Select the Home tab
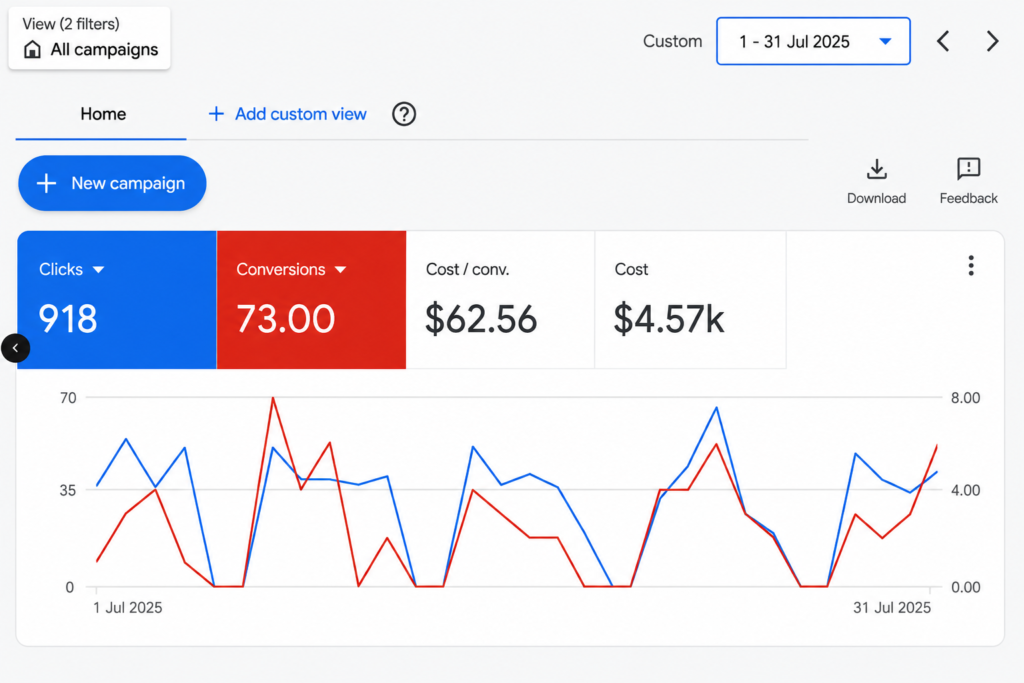 (x=103, y=114)
